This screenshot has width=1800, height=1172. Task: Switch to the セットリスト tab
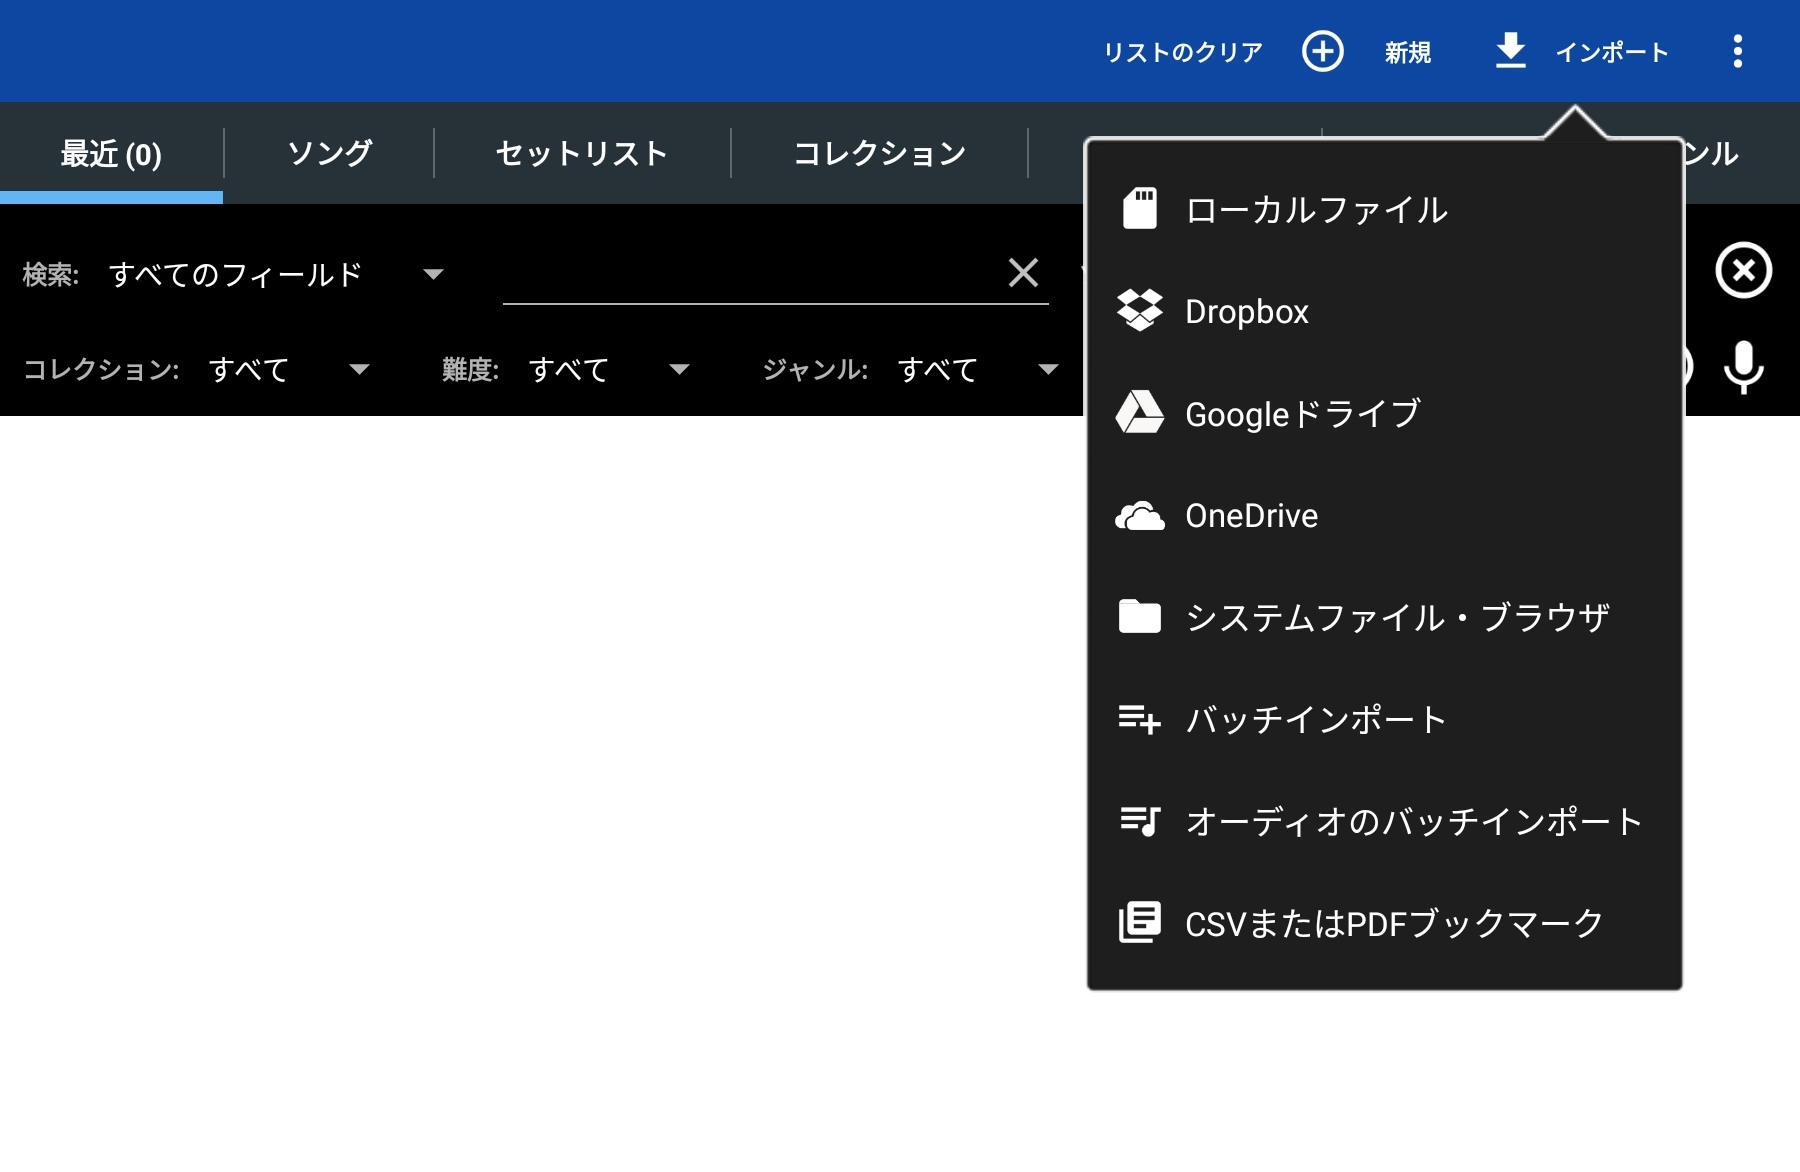click(580, 152)
